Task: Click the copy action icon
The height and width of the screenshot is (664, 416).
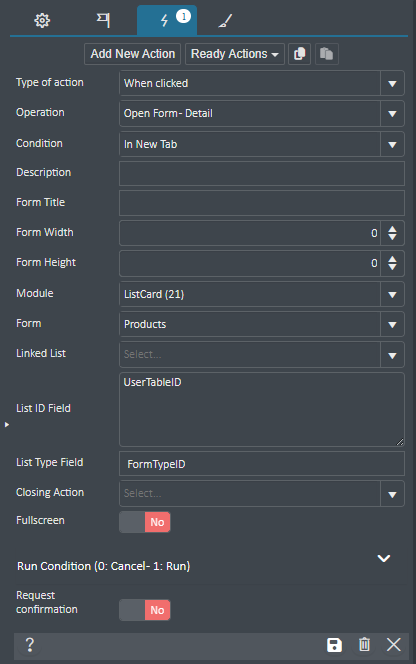Action: [300, 54]
